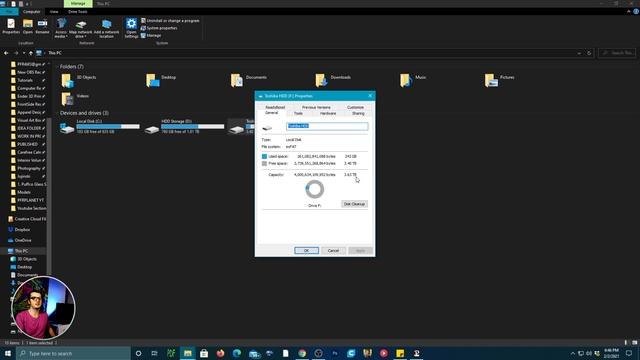Open Sticky Notes from the taskbar
The image size is (640, 360).
(400, 353)
